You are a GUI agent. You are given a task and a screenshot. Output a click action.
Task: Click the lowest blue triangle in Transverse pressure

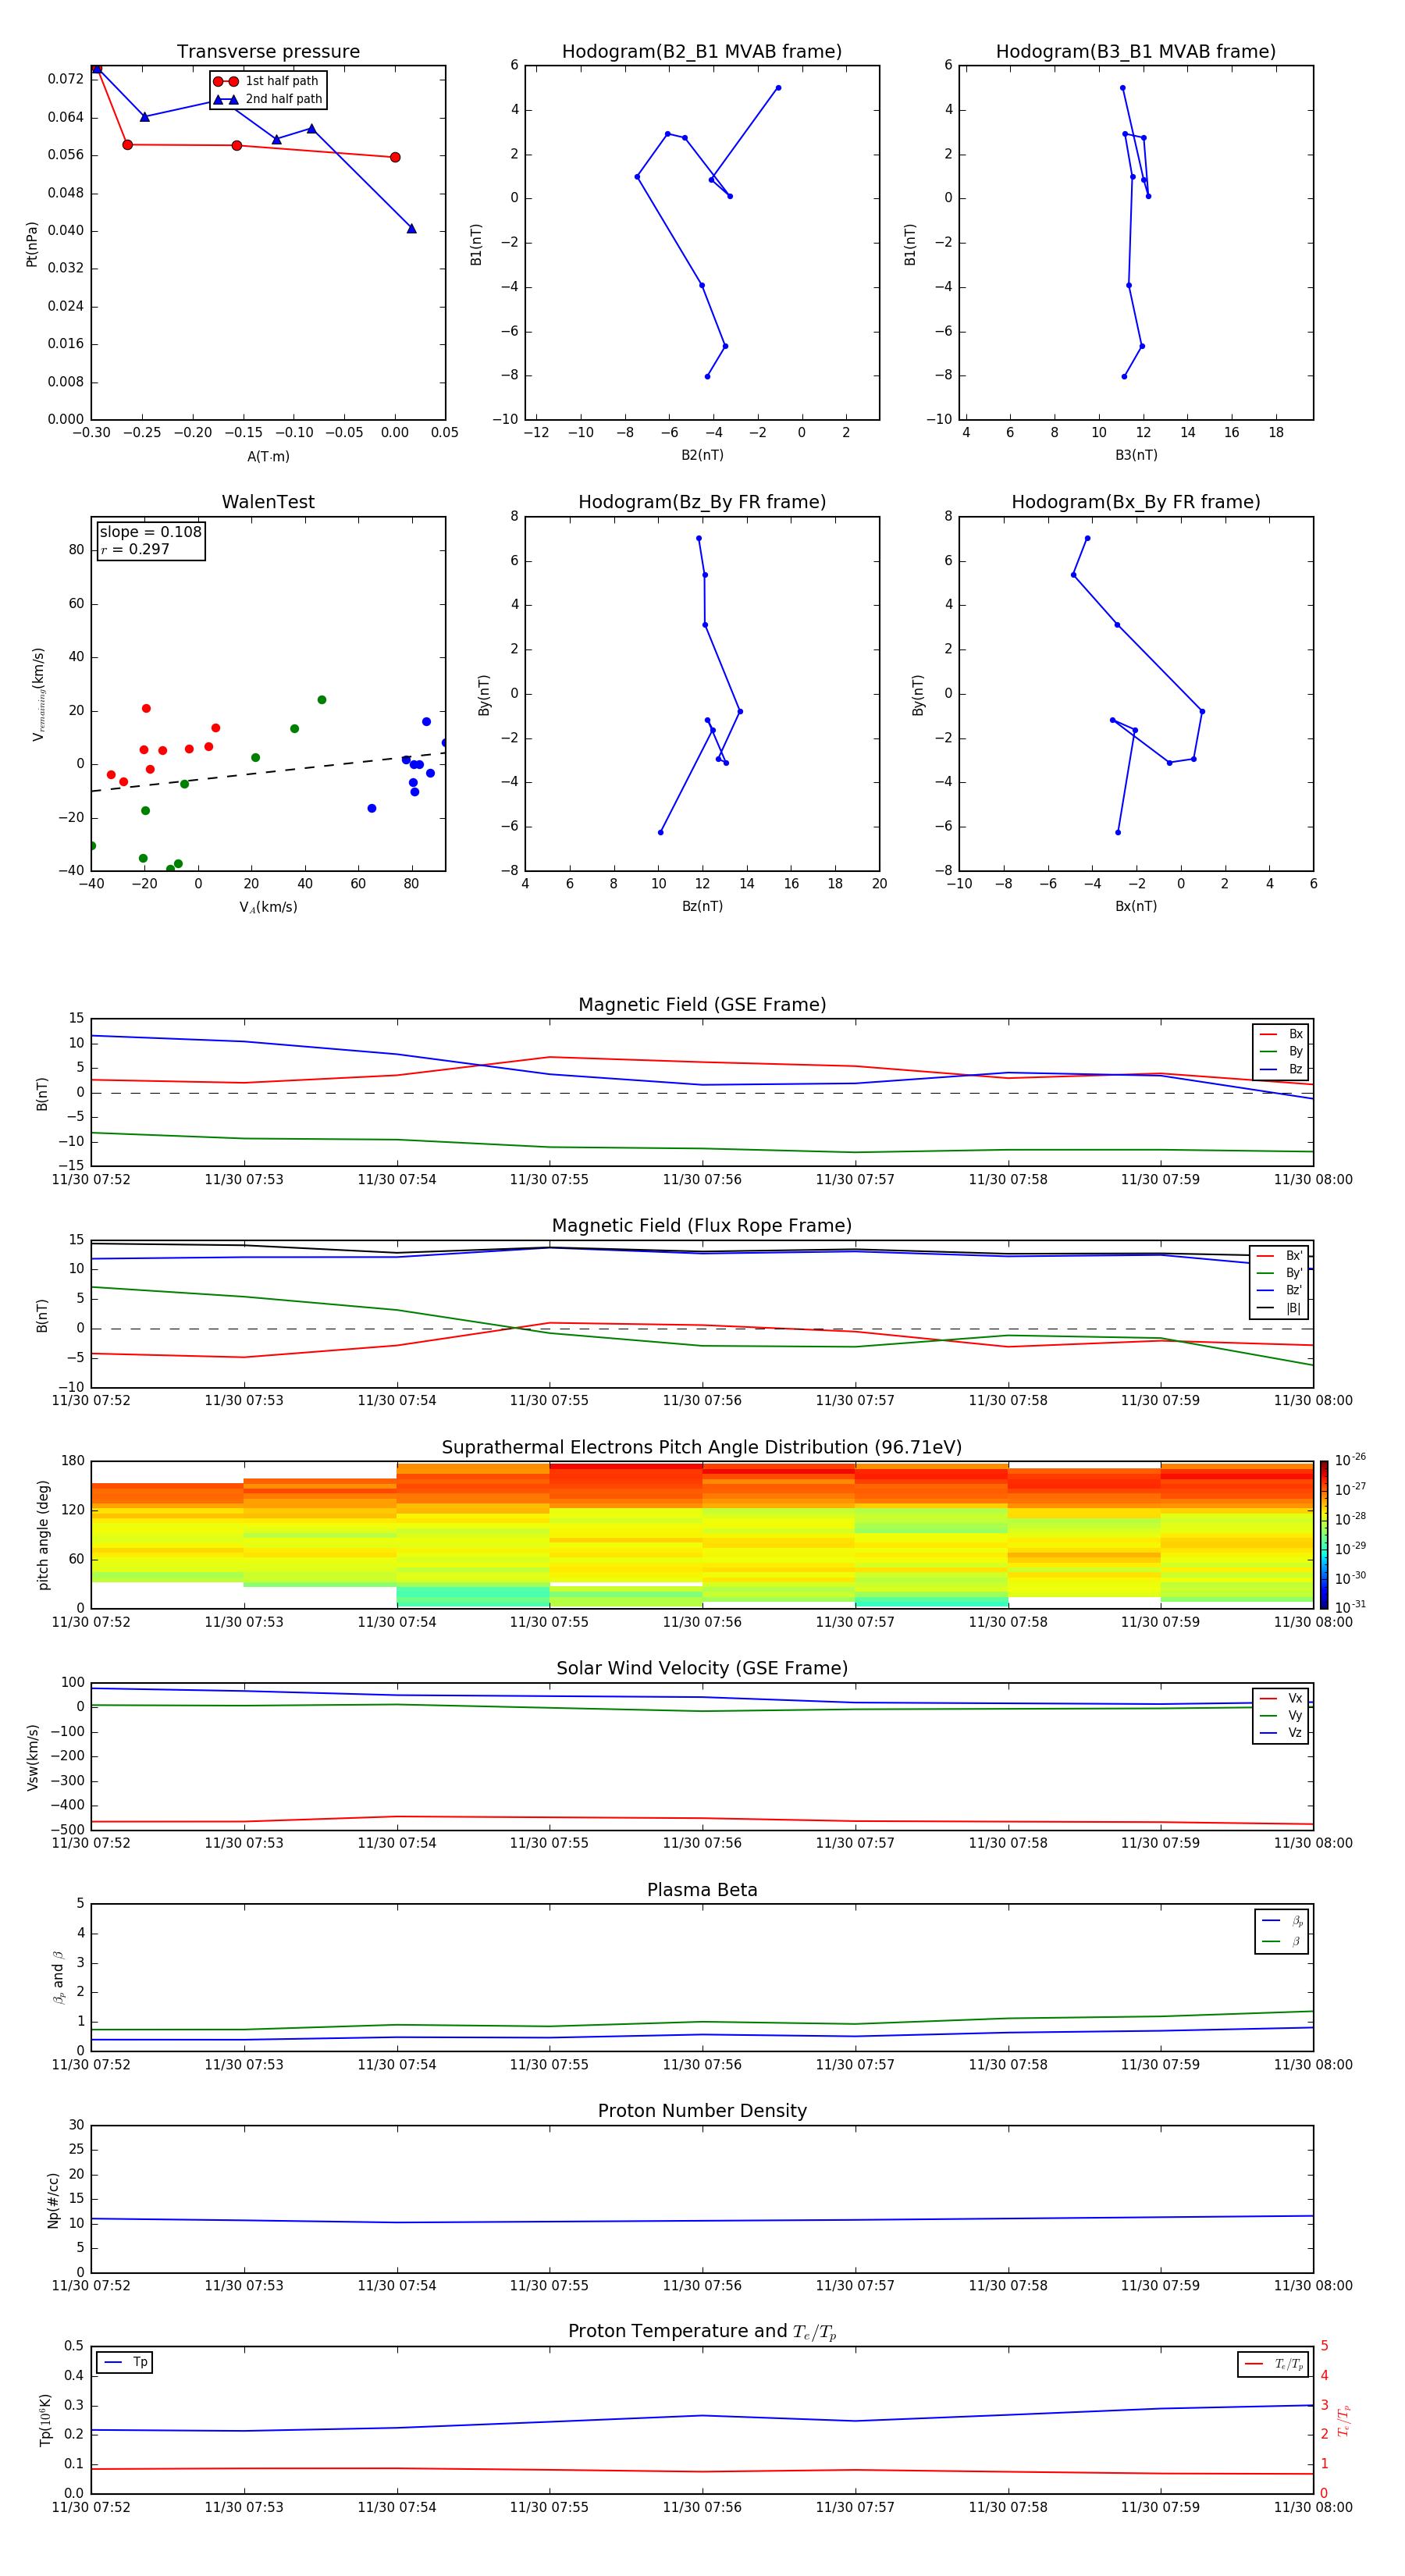click(411, 228)
